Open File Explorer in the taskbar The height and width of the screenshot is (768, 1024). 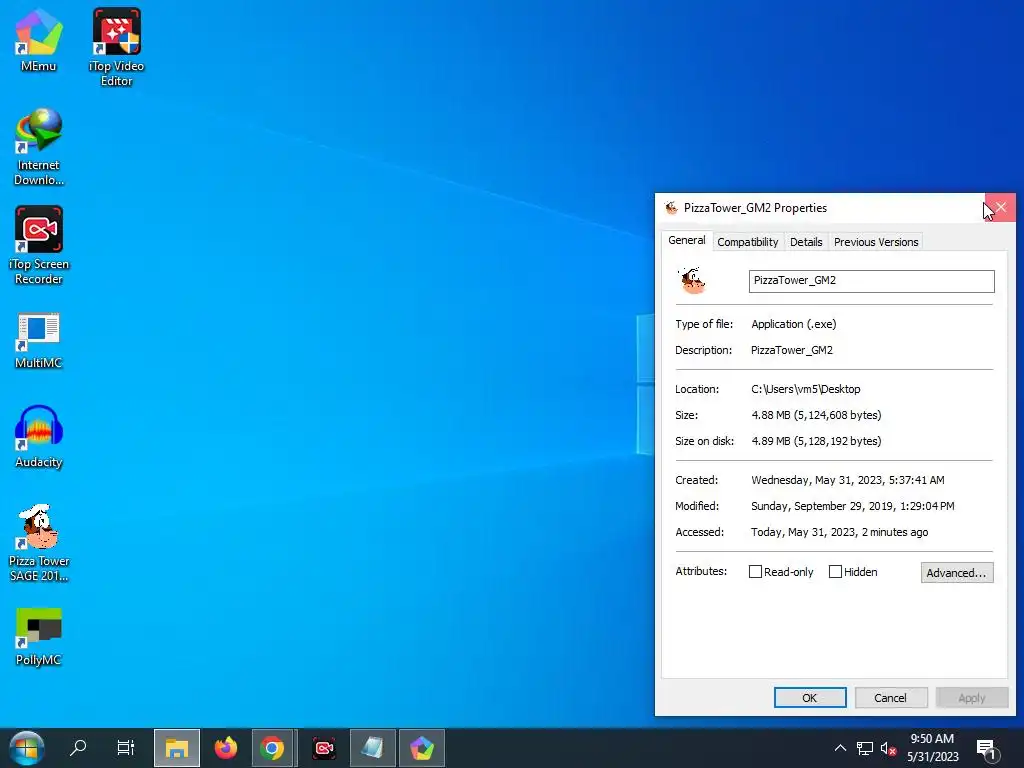tap(176, 748)
